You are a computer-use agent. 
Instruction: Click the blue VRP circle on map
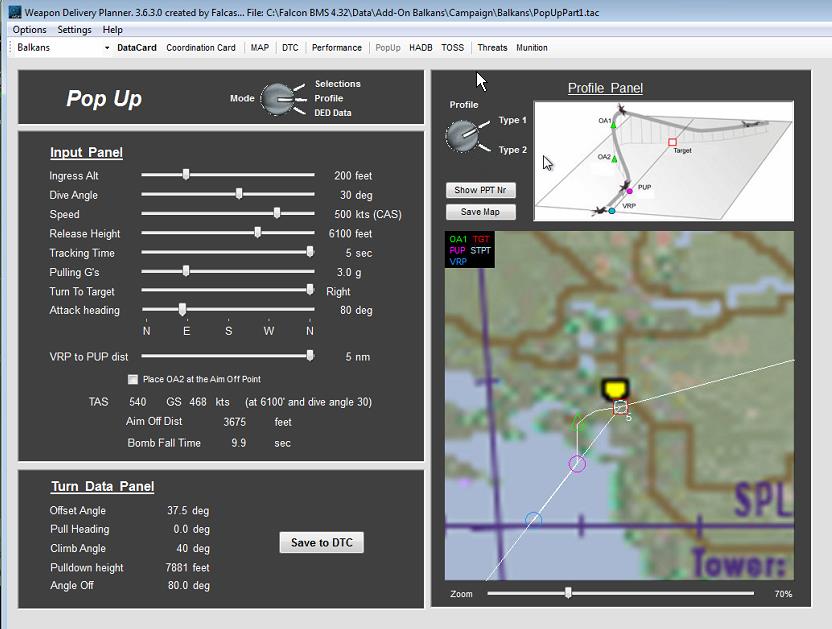tap(533, 519)
